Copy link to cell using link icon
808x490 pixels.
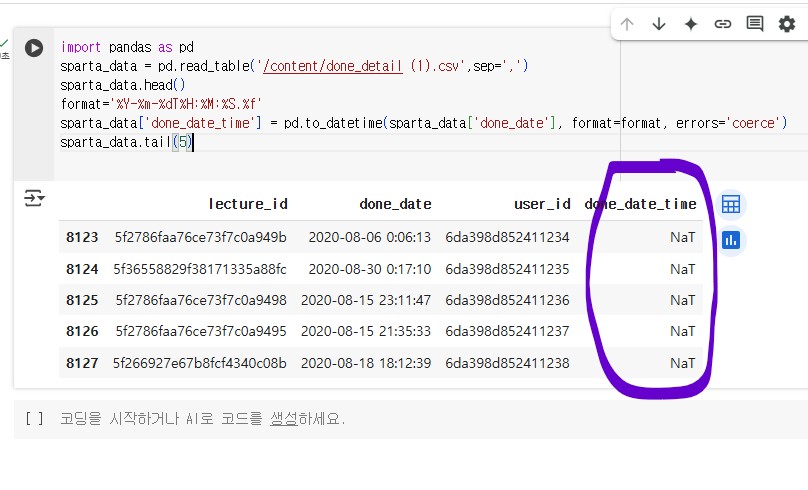tap(723, 24)
